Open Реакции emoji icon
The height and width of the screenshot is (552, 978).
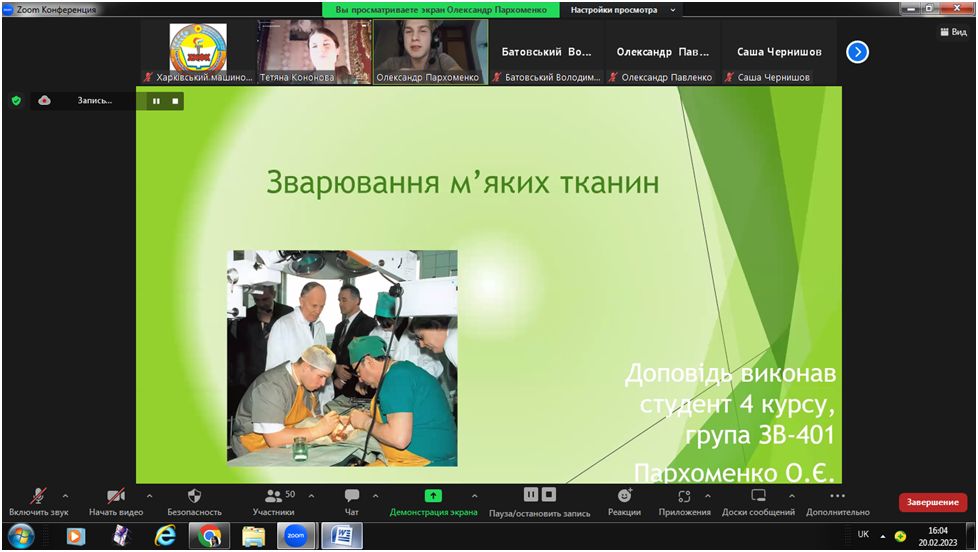click(x=624, y=496)
